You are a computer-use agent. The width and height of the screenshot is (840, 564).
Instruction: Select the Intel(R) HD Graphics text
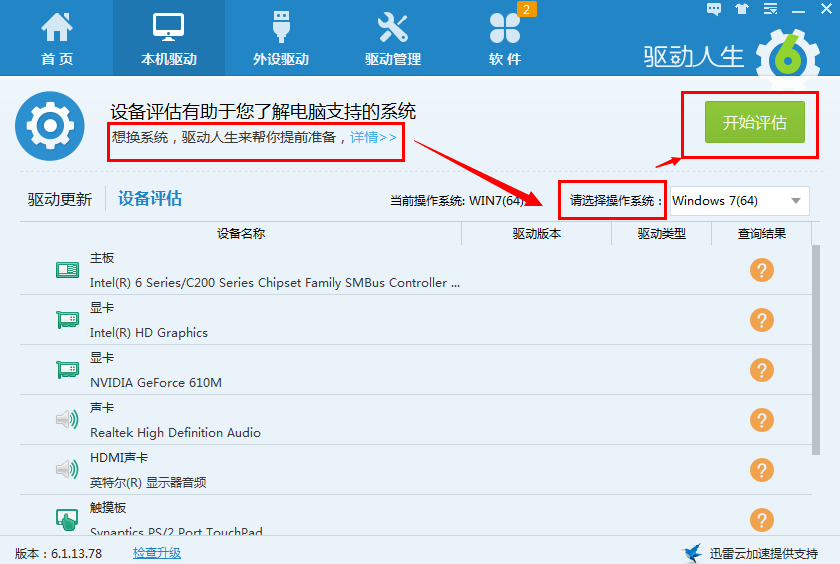click(149, 333)
